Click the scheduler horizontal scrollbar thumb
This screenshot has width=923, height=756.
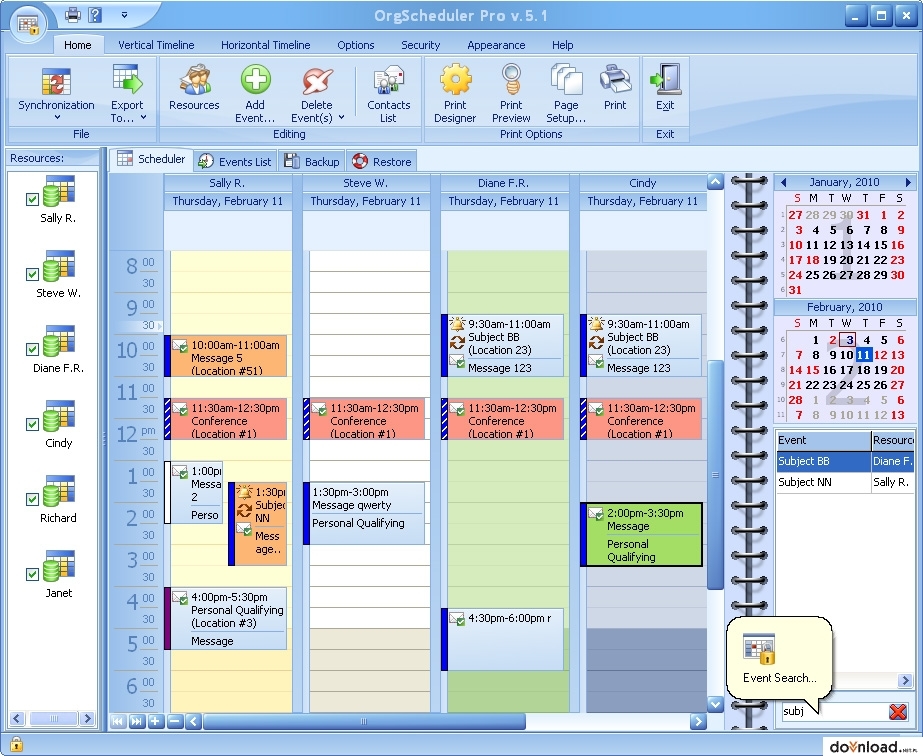click(364, 721)
